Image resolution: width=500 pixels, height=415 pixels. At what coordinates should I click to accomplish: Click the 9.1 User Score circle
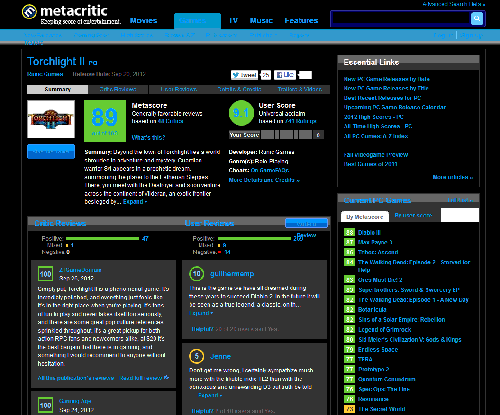click(x=241, y=113)
